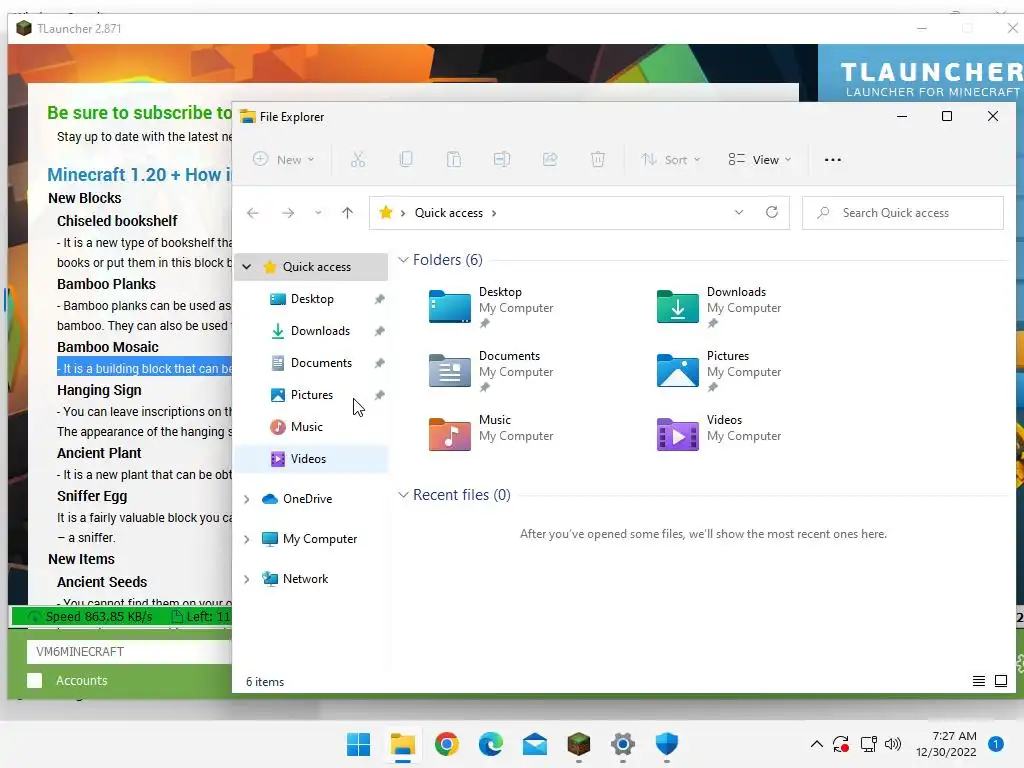Collapse the Folders (6) group
The image size is (1024, 768).
(404, 260)
